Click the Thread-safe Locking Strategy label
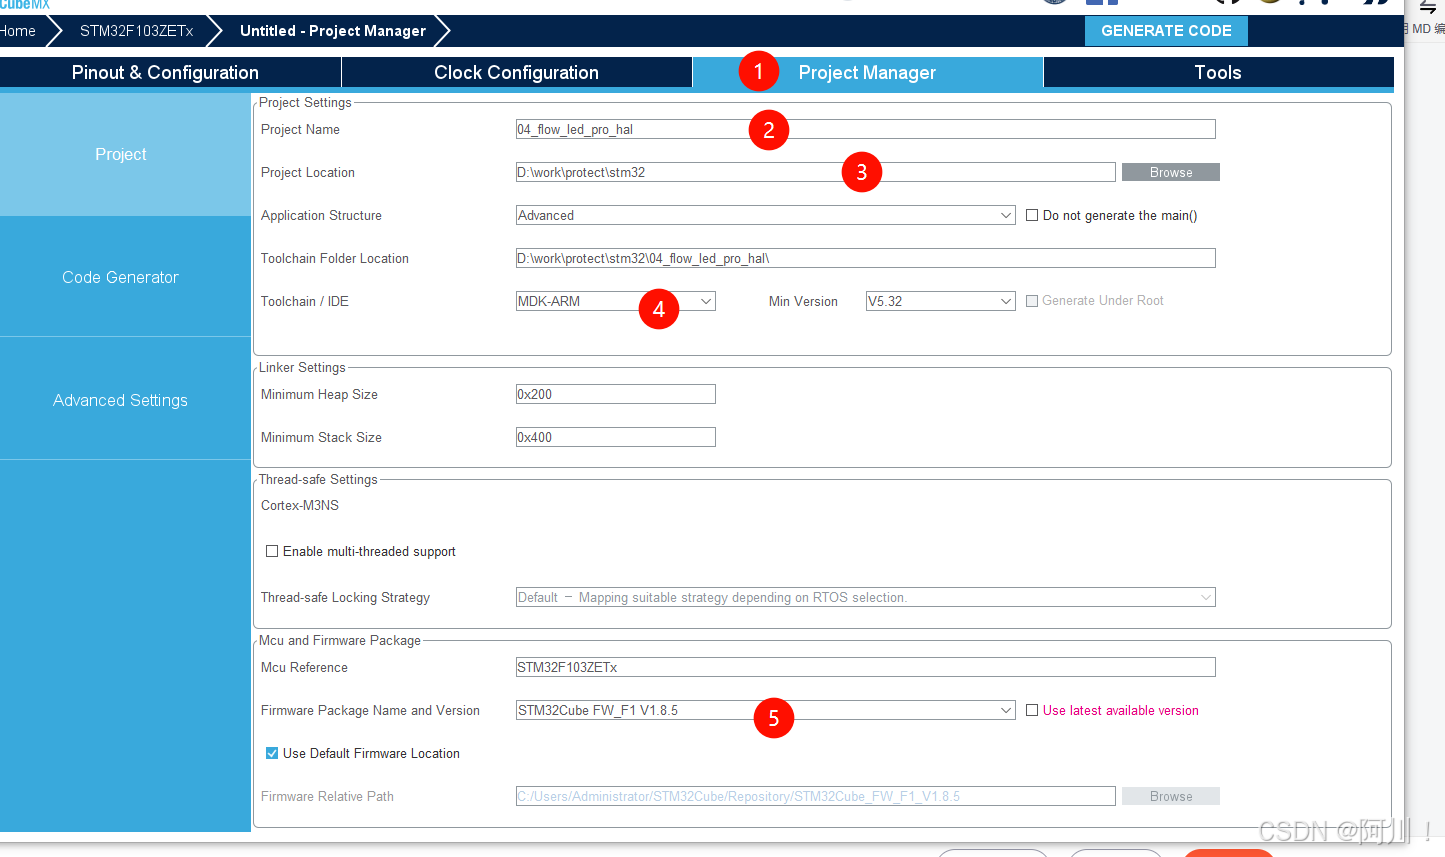This screenshot has width=1445, height=857. click(x=345, y=597)
